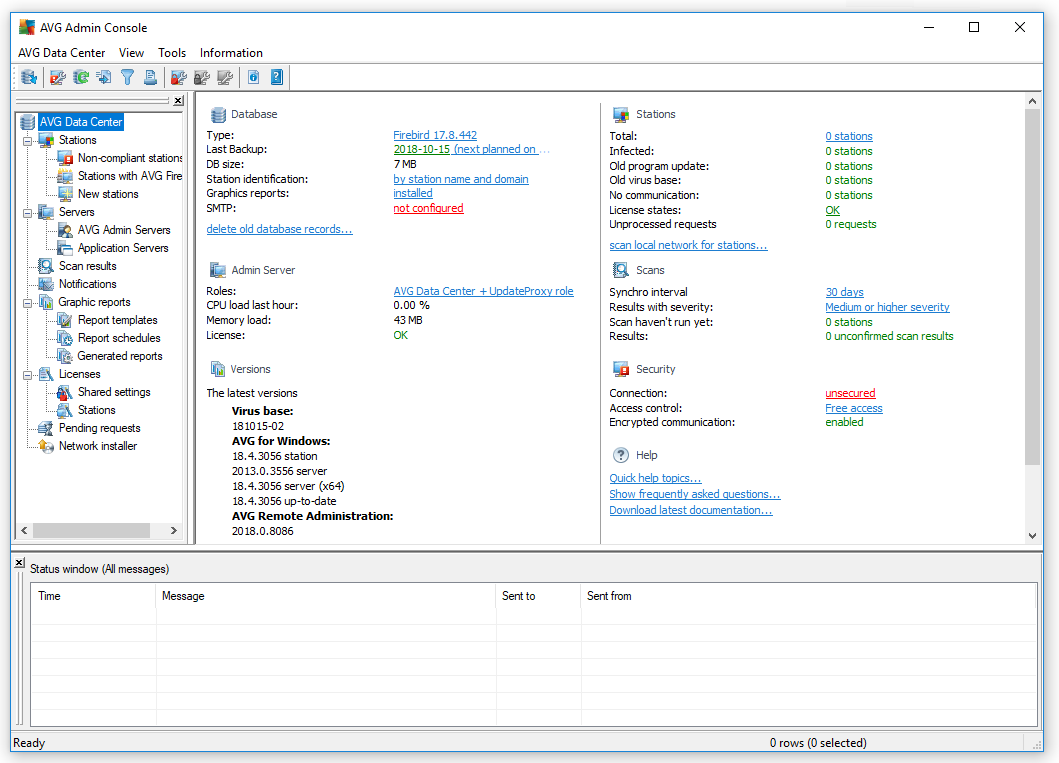Click the Notifications tree icon
The width and height of the screenshot is (1059, 763).
click(x=46, y=284)
